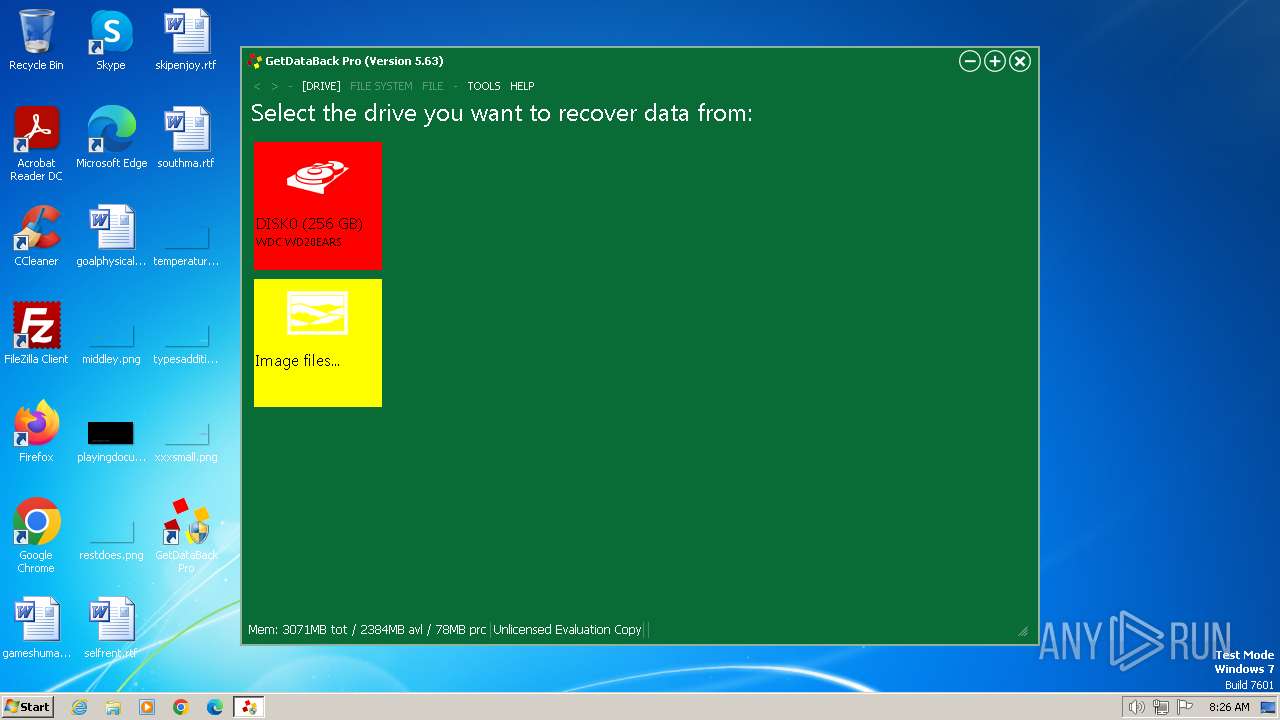Open Firefox desktop shortcut

[x=36, y=432]
